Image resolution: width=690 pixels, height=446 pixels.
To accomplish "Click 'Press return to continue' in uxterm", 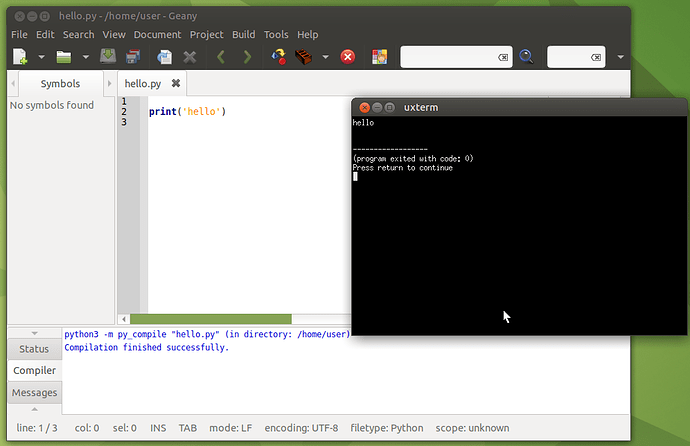I will point(403,168).
